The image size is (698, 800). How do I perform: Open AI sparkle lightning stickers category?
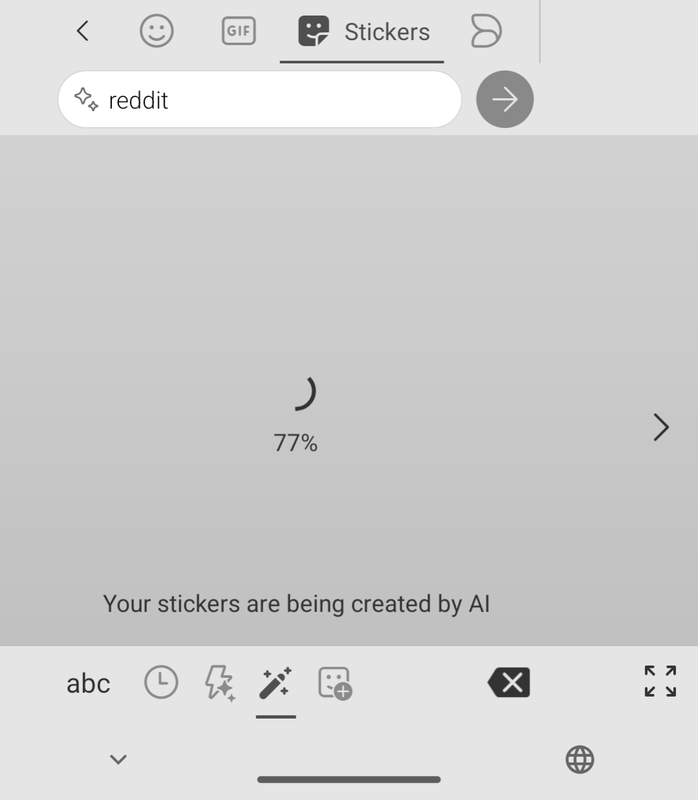(220, 683)
